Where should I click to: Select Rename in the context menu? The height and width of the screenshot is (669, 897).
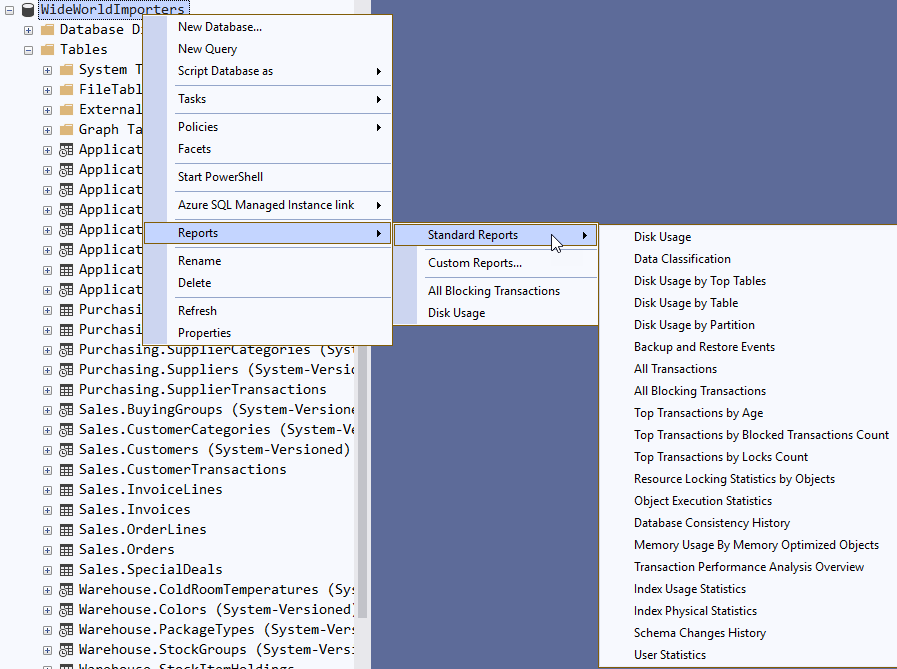tap(268, 261)
